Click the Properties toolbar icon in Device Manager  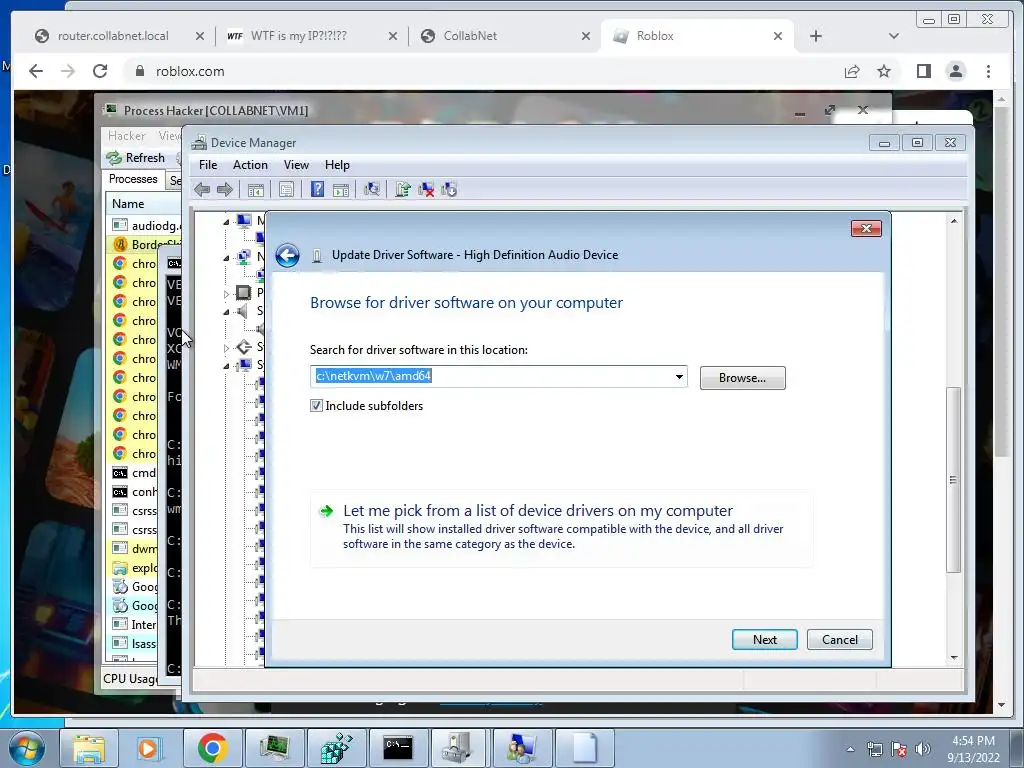[x=286, y=190]
